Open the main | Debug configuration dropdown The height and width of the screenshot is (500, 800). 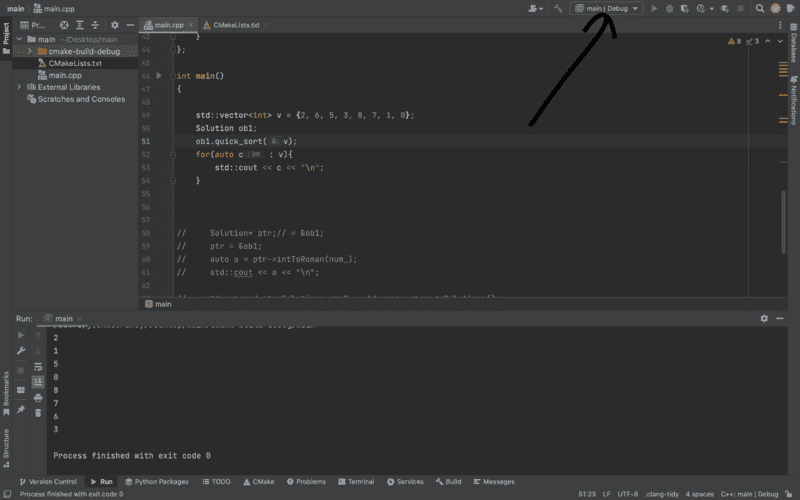pyautogui.click(x=607, y=8)
